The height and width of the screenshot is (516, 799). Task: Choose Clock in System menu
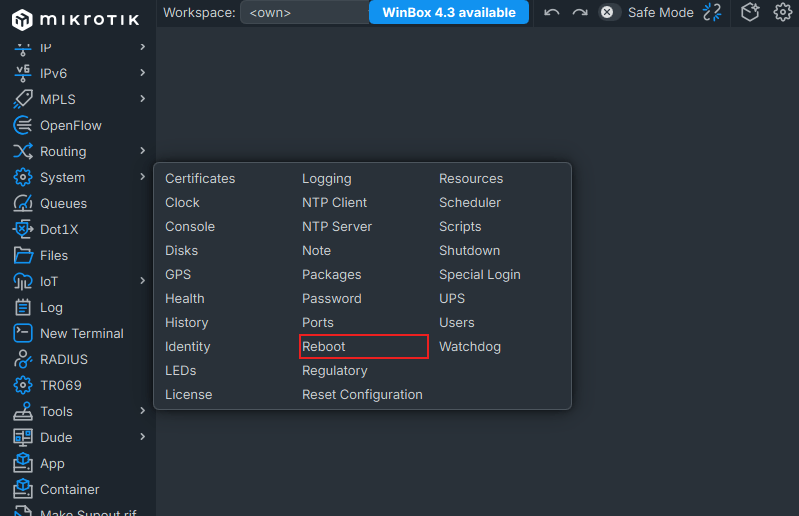(182, 203)
